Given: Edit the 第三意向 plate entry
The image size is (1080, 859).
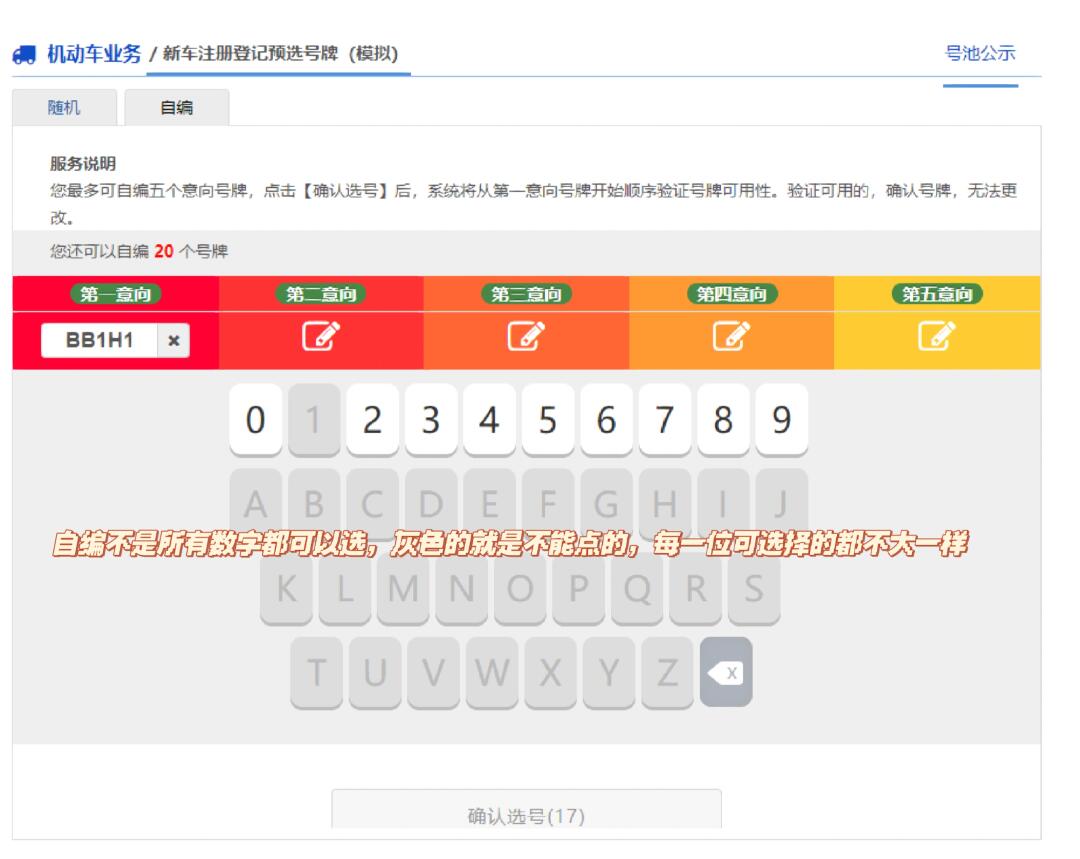Looking at the screenshot, I should click(x=526, y=336).
